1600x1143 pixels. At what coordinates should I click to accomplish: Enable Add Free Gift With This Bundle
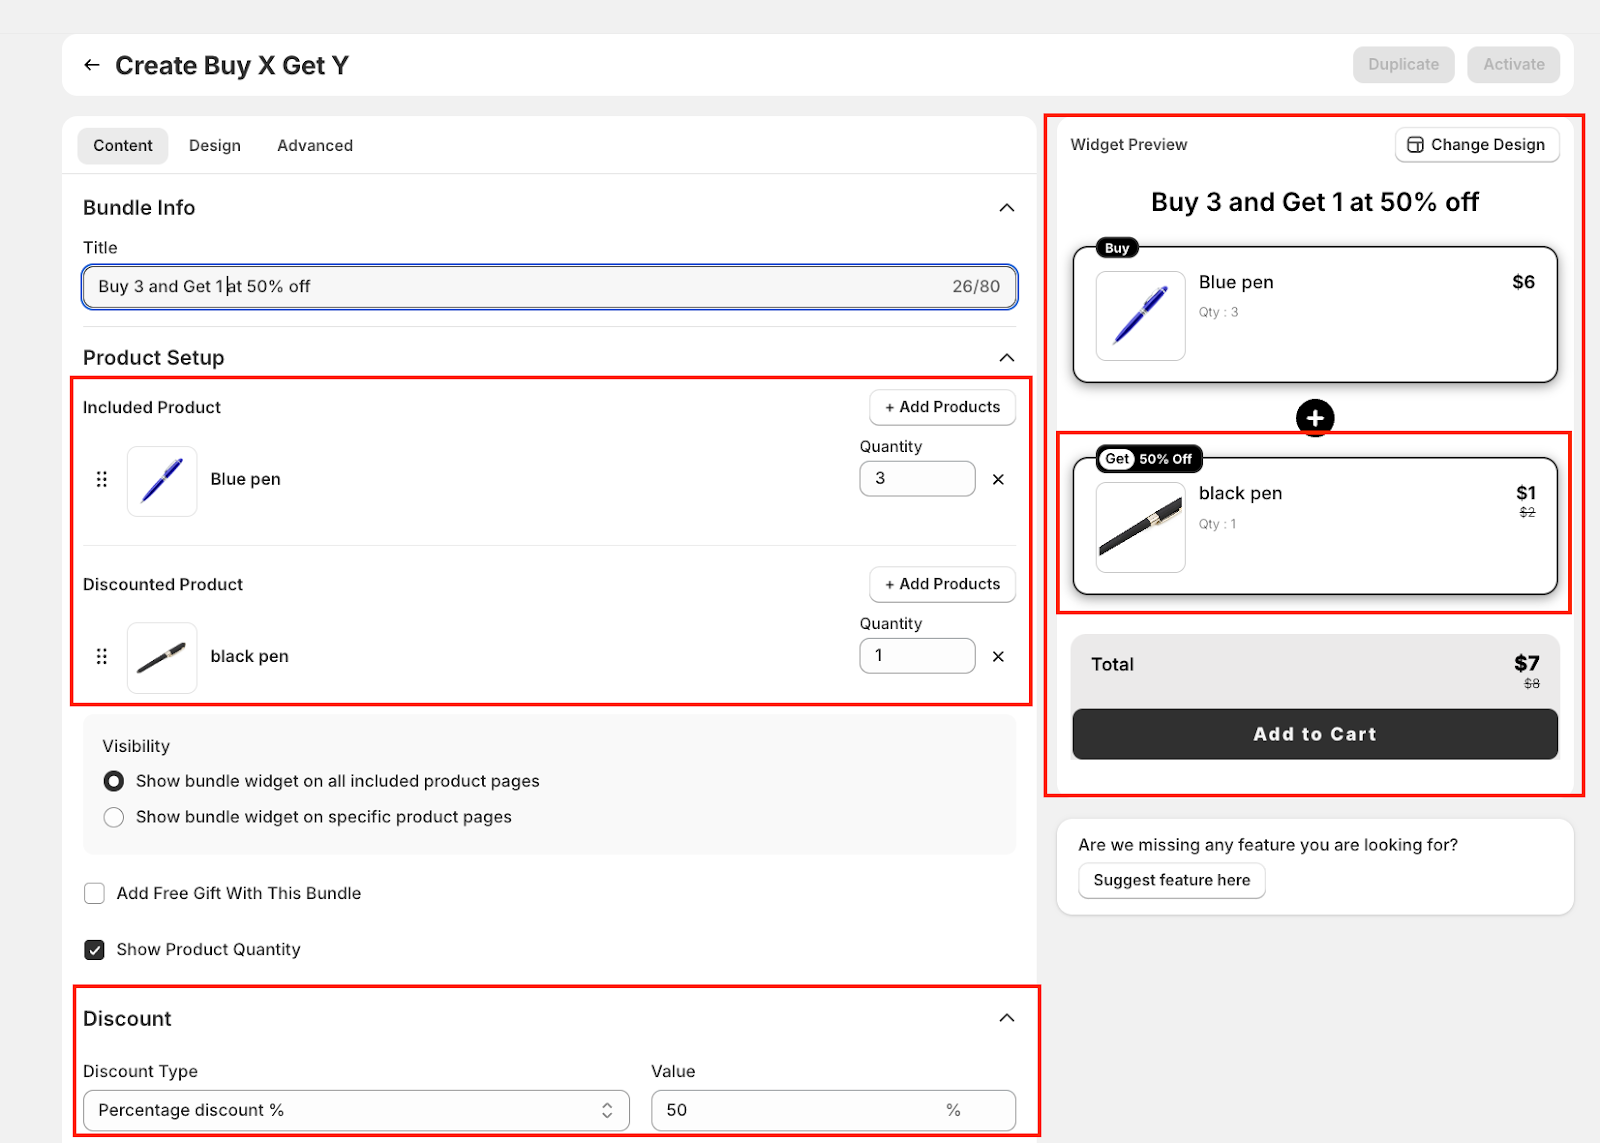coord(95,893)
